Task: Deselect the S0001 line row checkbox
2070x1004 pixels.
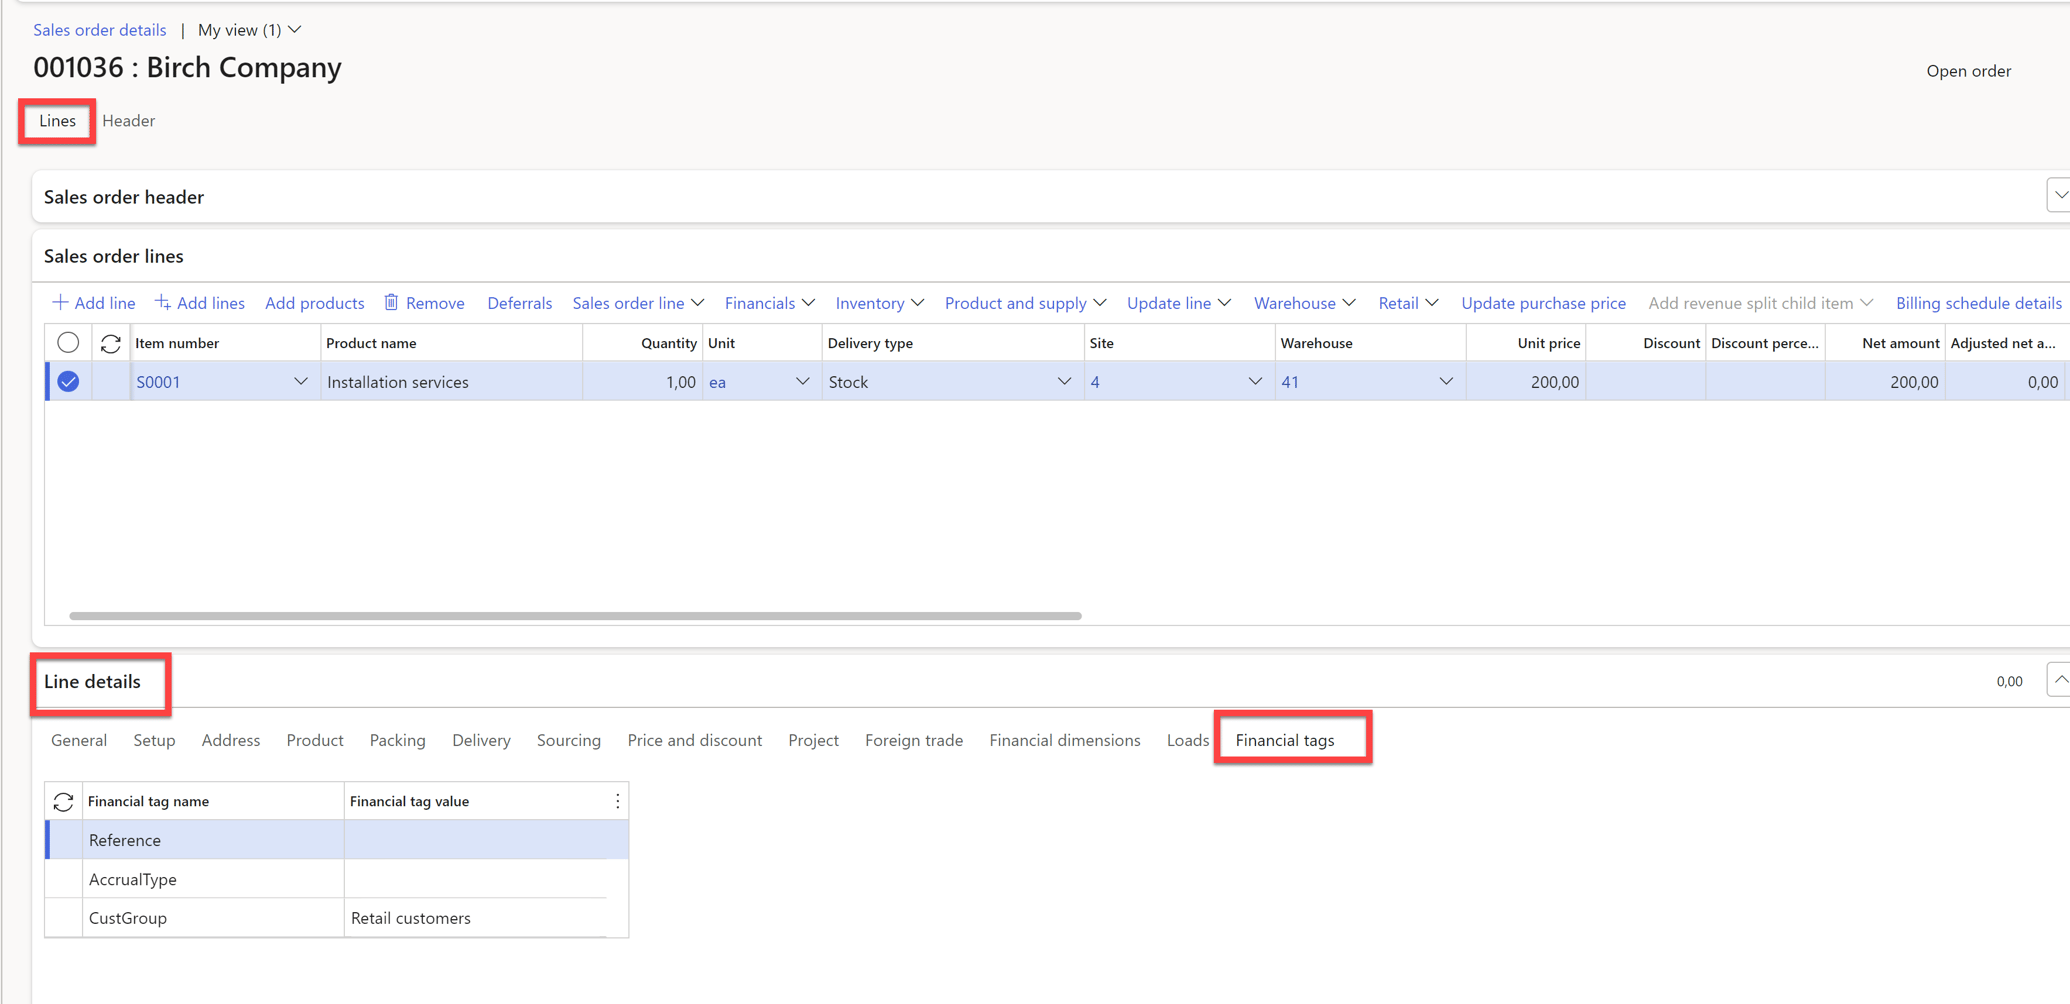Action: [x=67, y=381]
